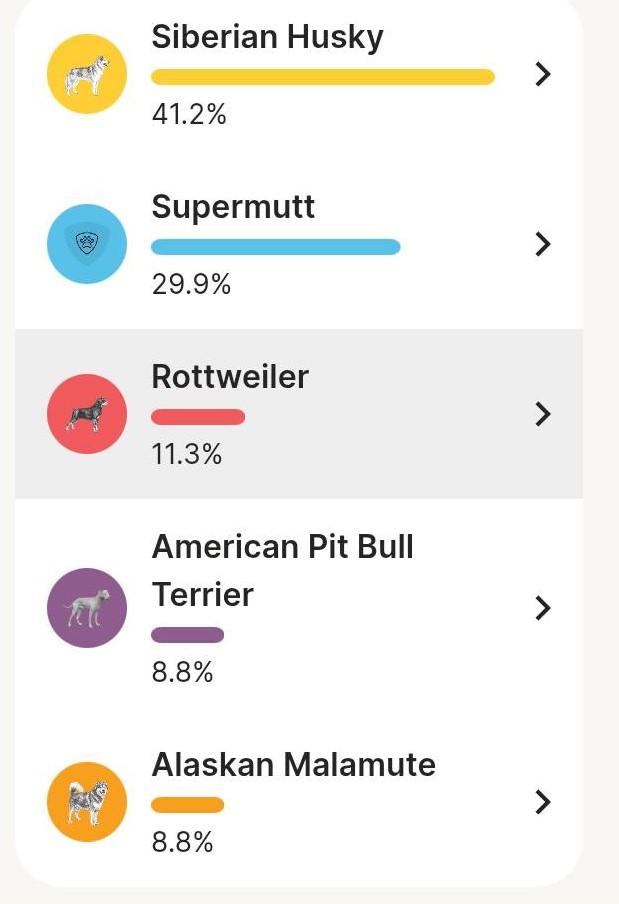Viewport: 619px width, 904px height.
Task: Click the 29.9% Supermutt value
Action: [x=191, y=285]
